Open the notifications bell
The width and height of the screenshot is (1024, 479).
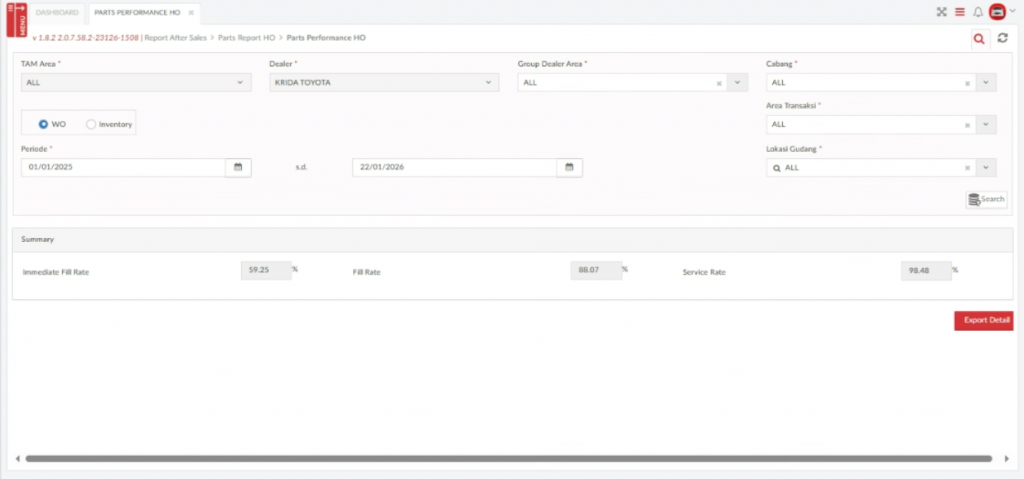point(978,12)
